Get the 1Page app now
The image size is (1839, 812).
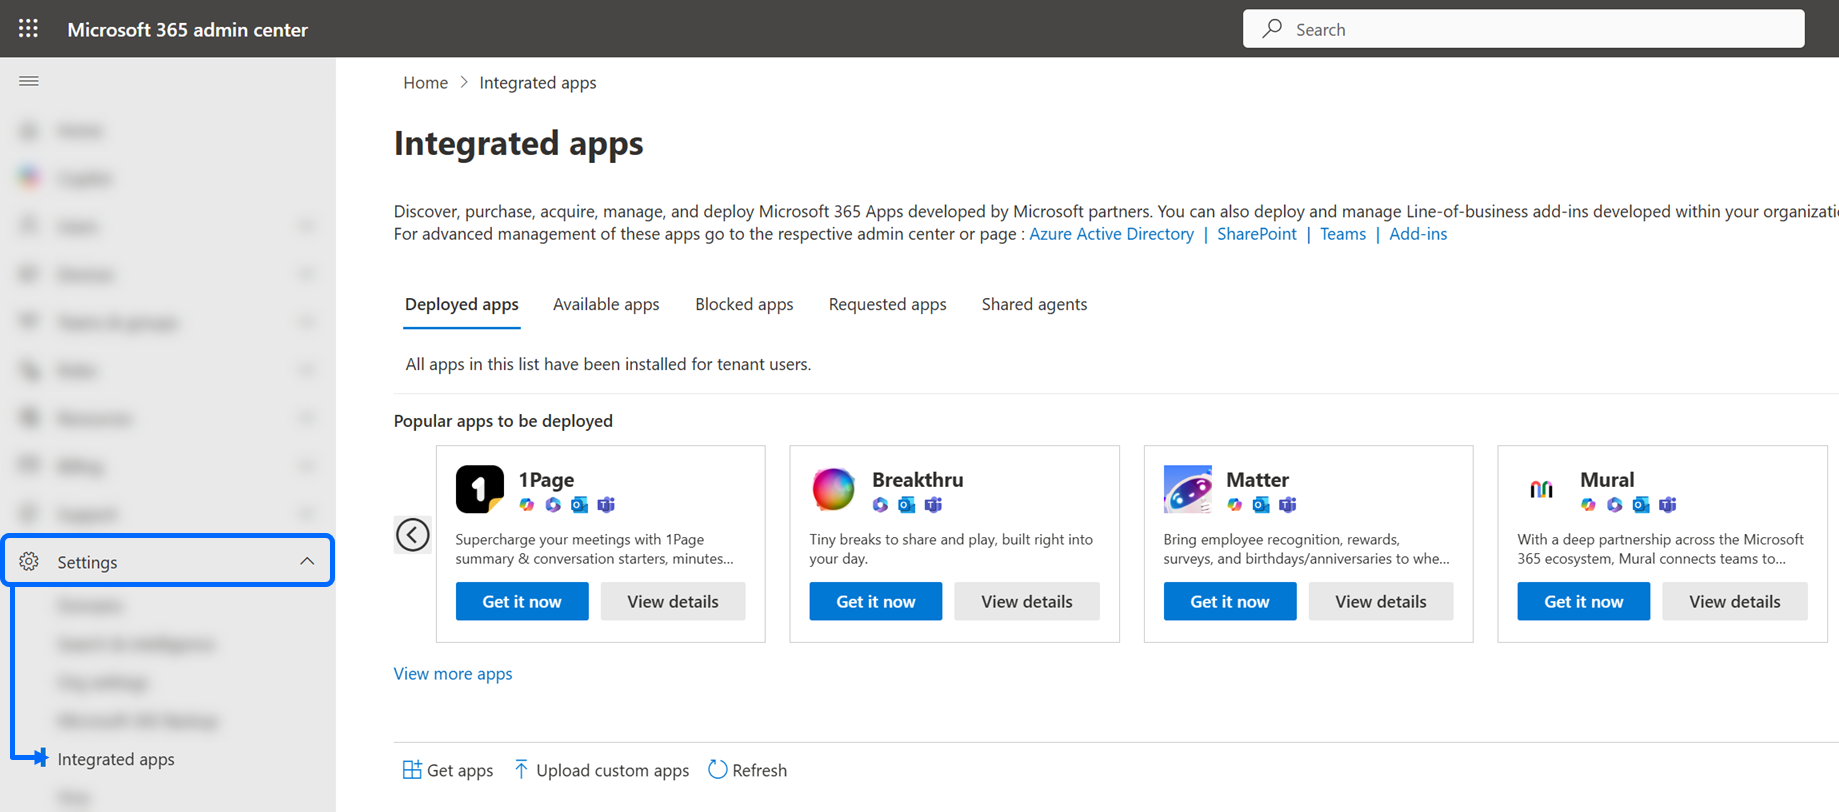point(522,601)
